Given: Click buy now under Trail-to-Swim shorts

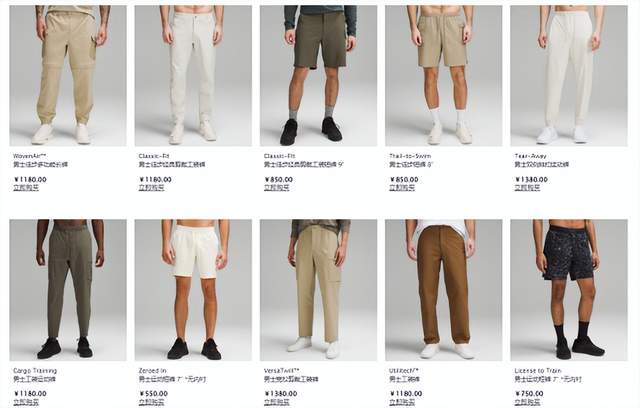Looking at the screenshot, I should tap(402, 188).
